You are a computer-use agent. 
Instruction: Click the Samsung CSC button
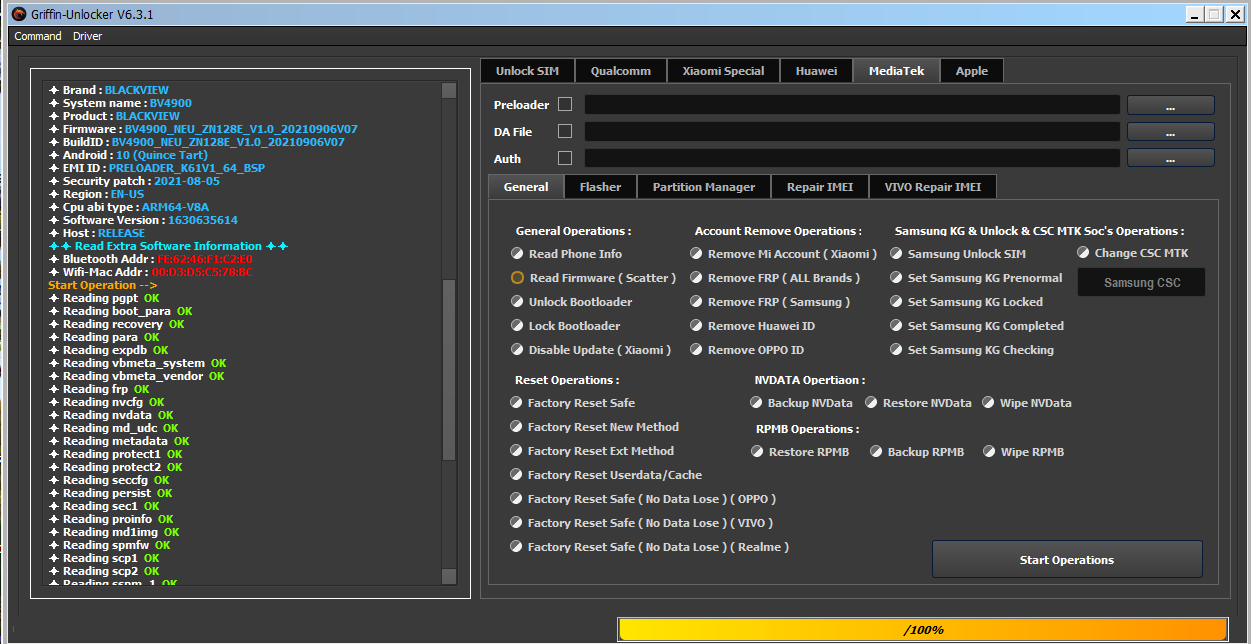tap(1141, 283)
